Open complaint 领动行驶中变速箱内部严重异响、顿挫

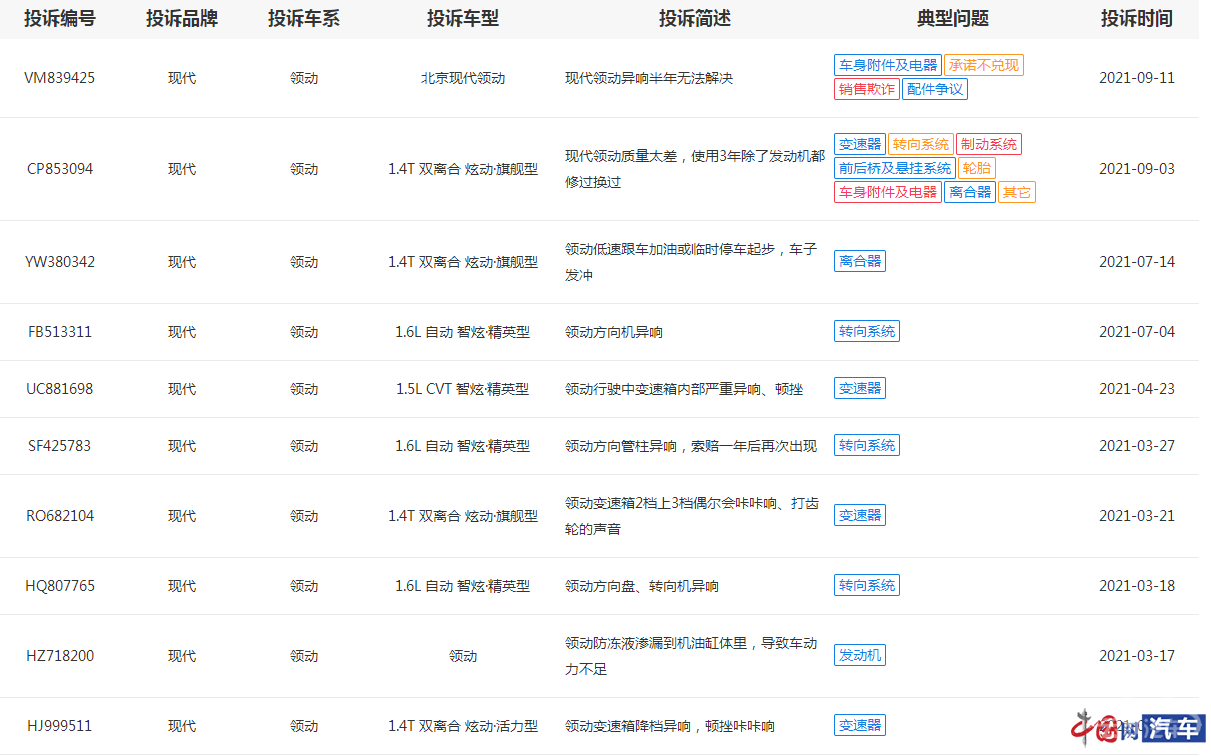tap(684, 389)
